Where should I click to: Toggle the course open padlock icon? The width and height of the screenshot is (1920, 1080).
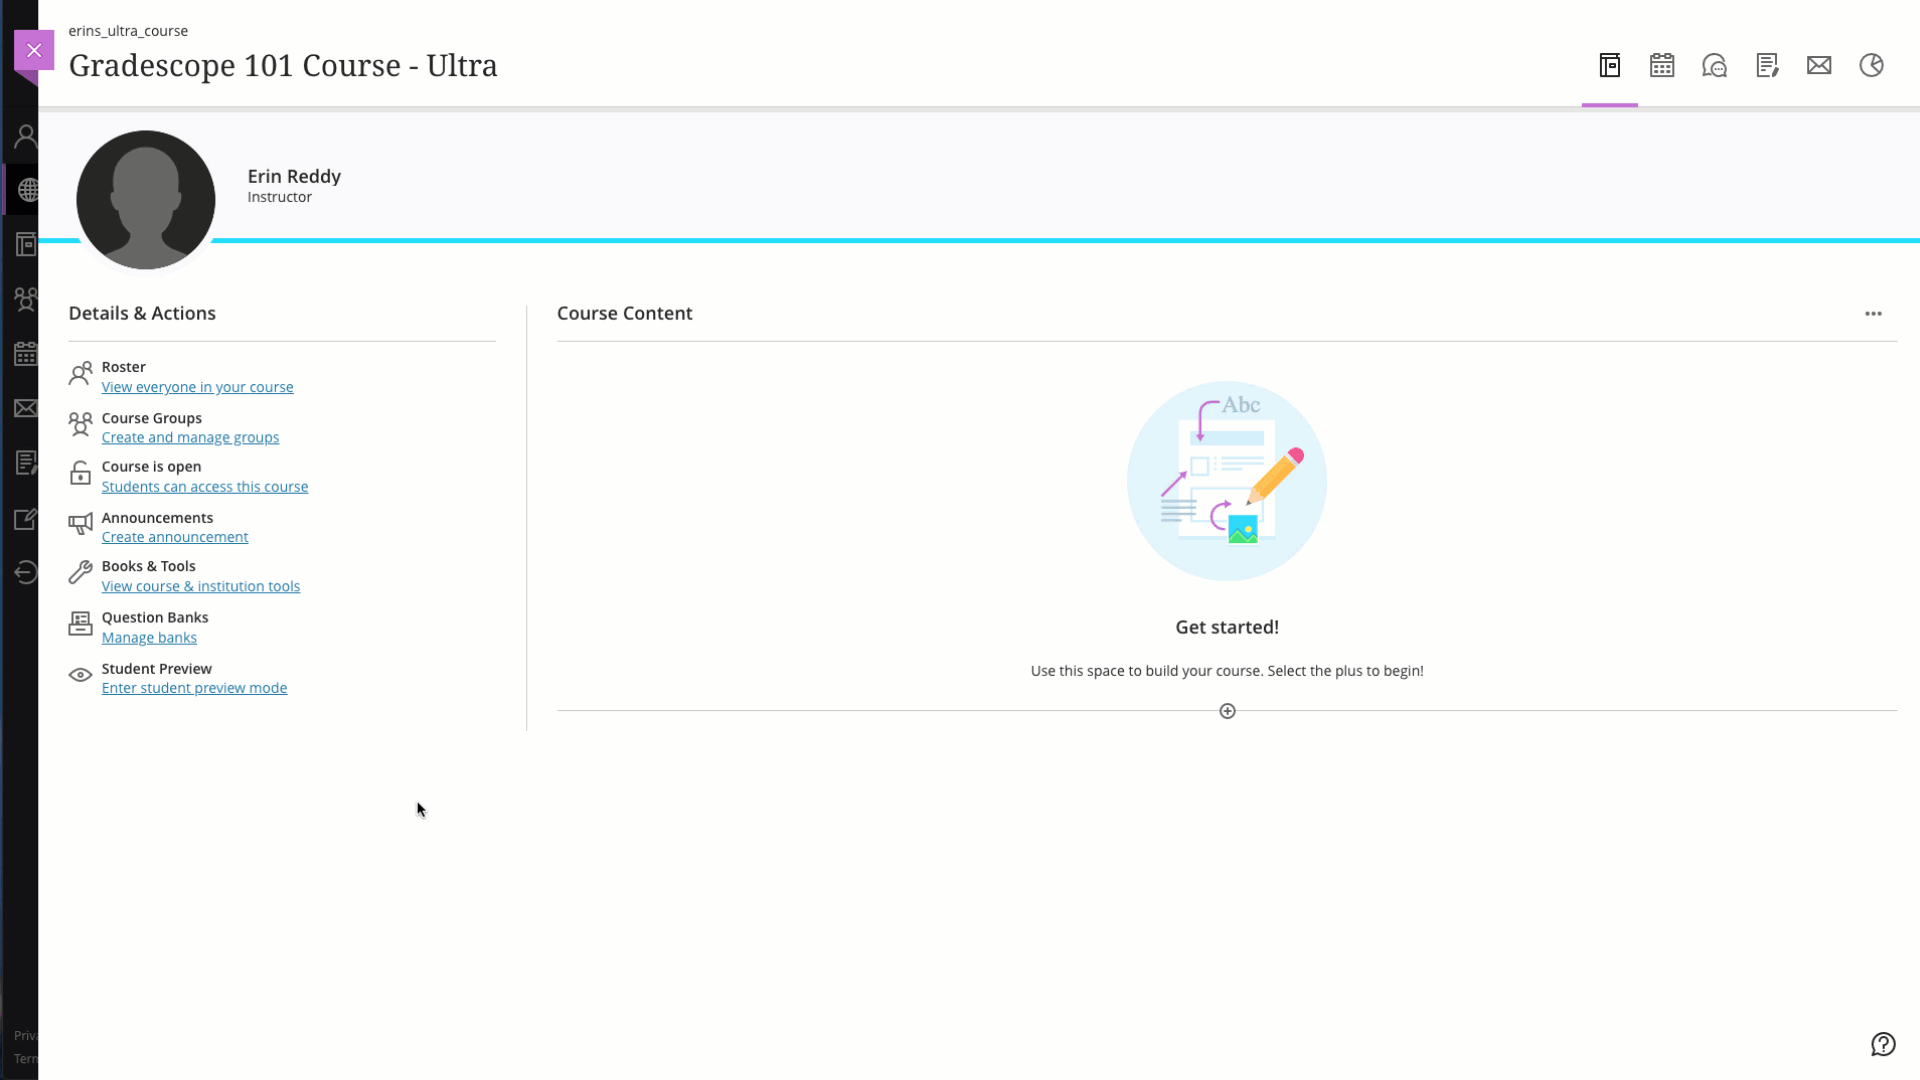click(x=80, y=473)
